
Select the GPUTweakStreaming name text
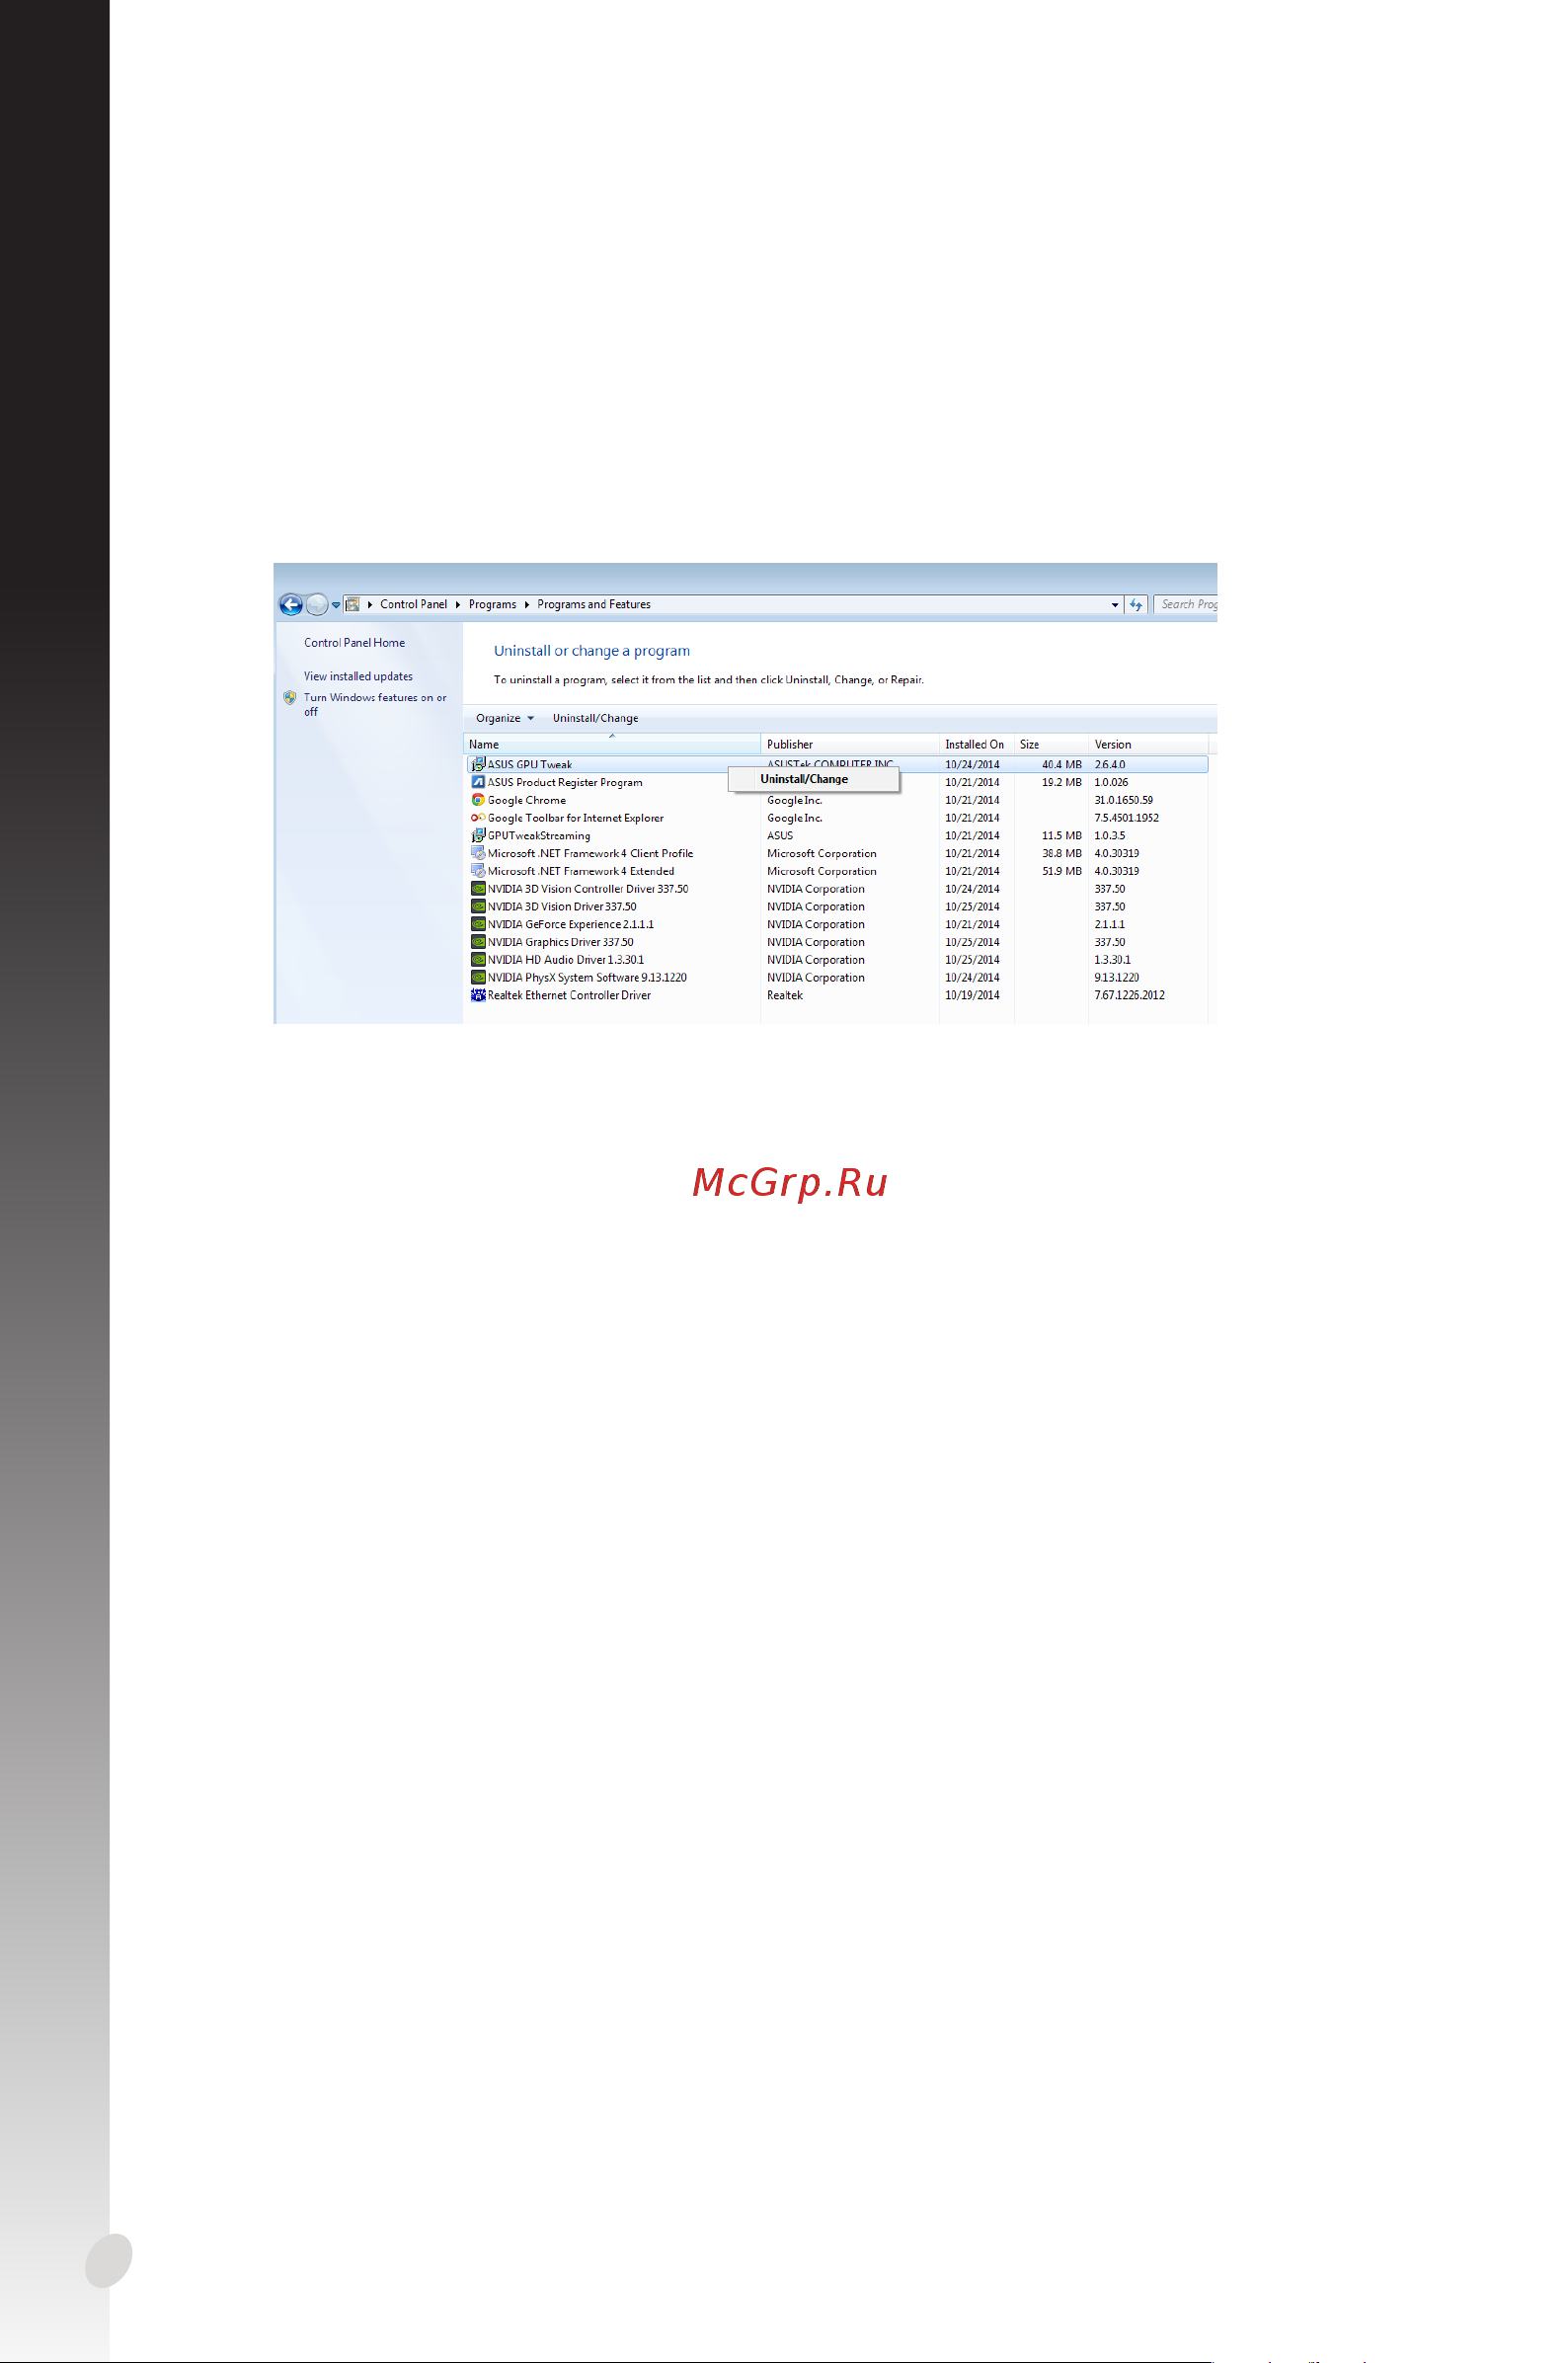click(x=538, y=836)
